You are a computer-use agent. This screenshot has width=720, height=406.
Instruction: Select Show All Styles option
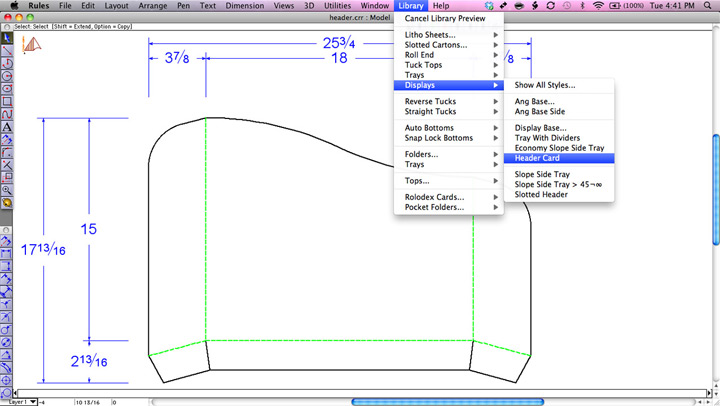tap(545, 85)
